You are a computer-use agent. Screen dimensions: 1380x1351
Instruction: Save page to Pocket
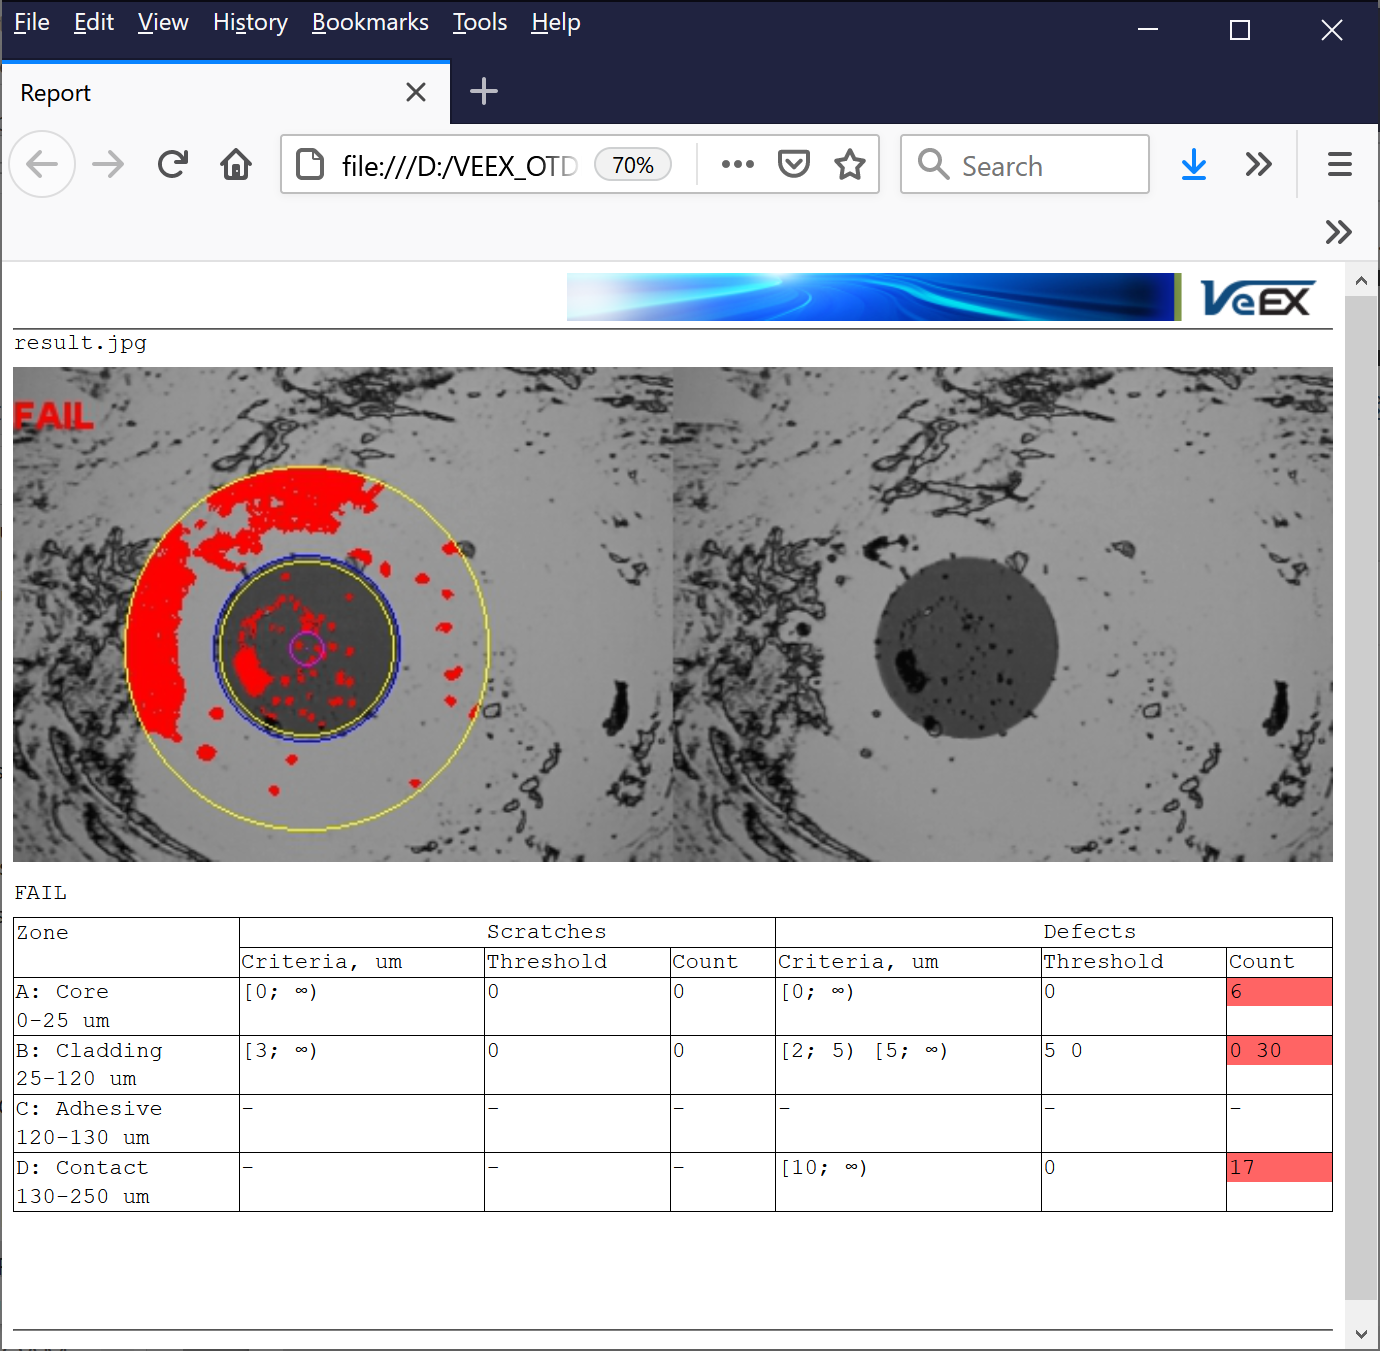[793, 164]
